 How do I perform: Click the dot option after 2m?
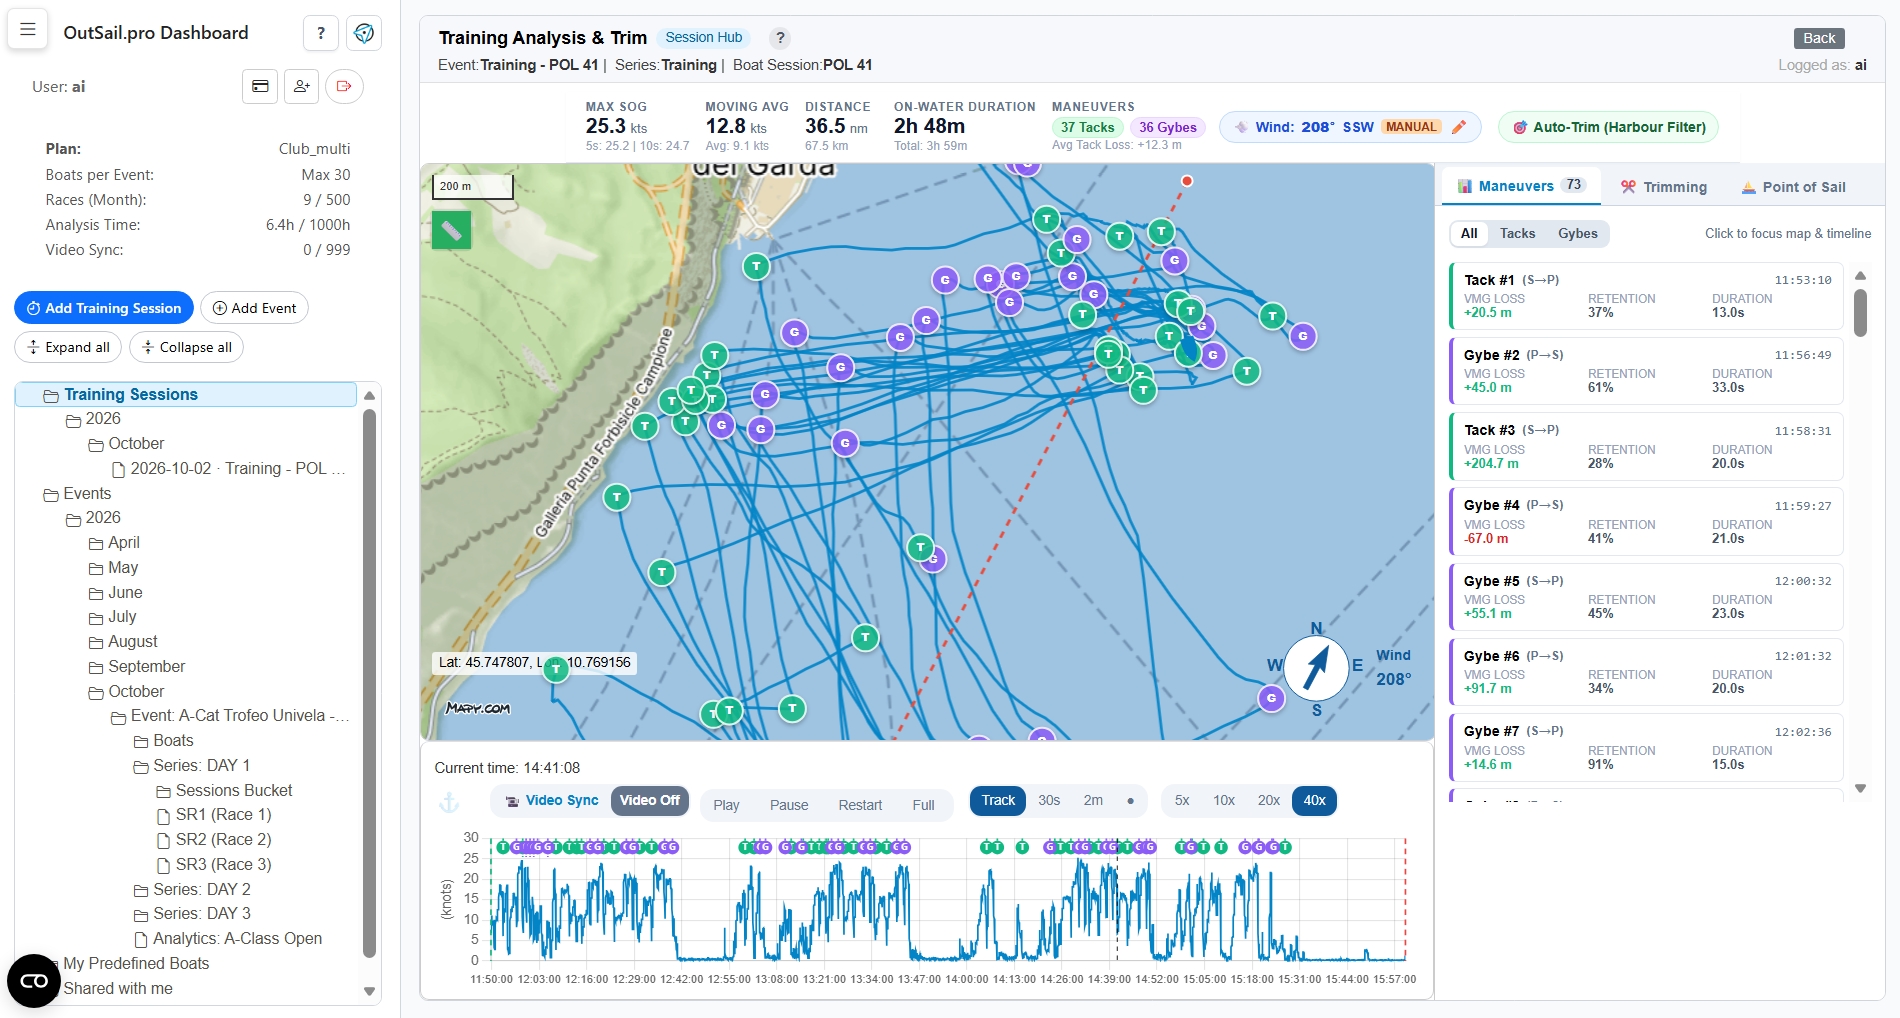[x=1130, y=801]
